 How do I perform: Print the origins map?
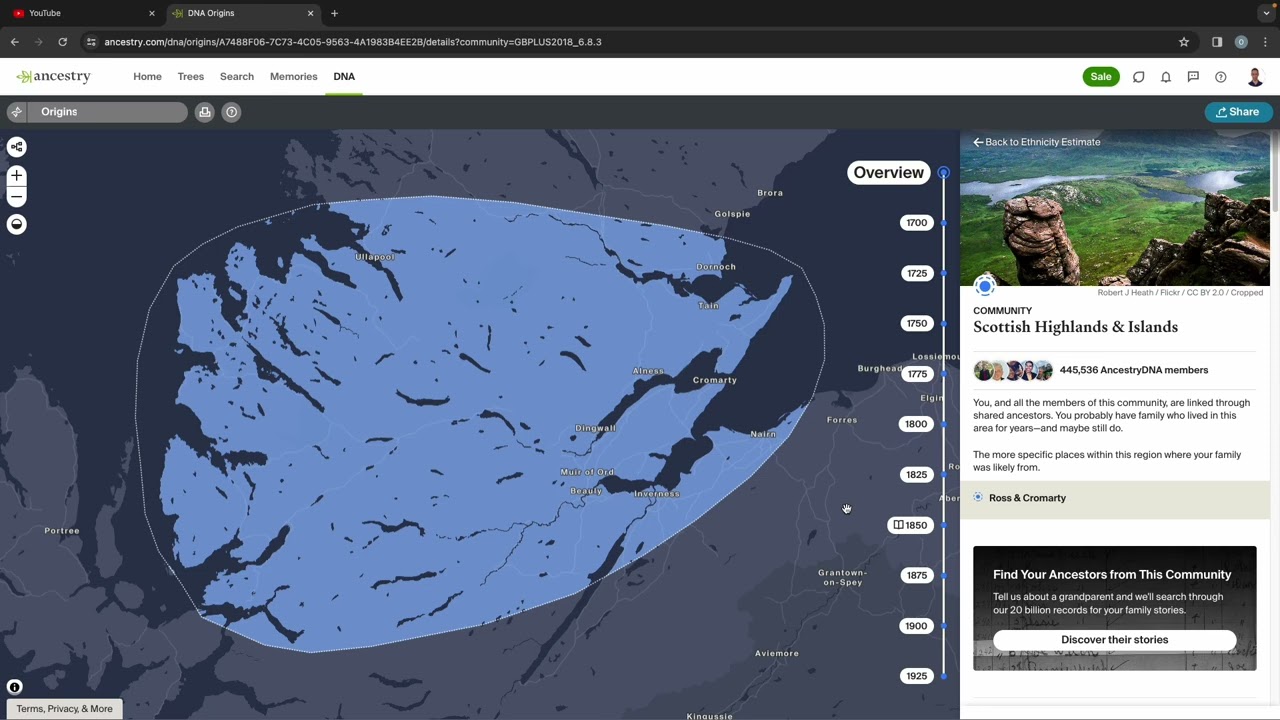point(205,112)
